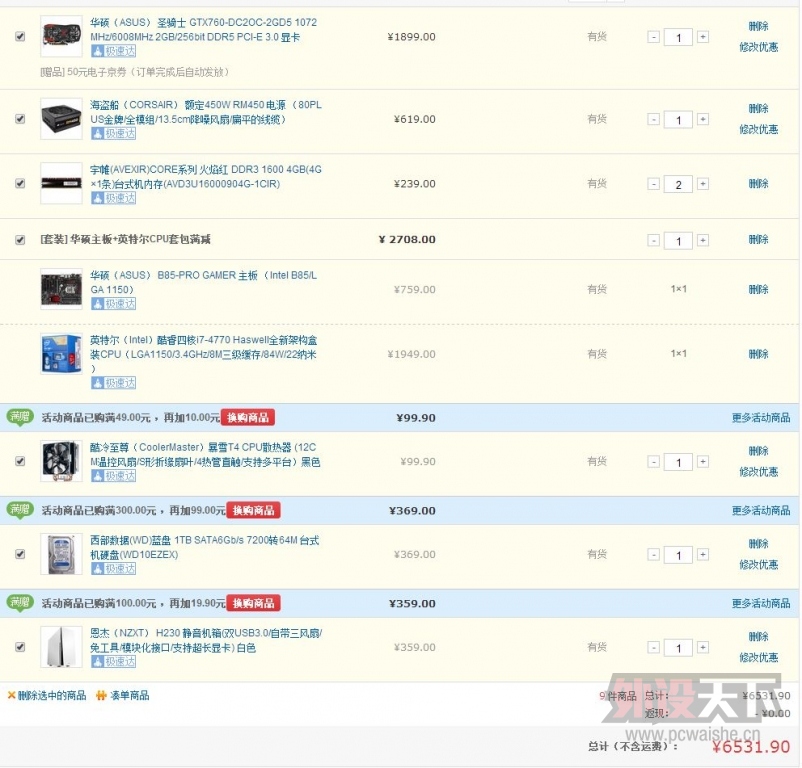Increase quantity of CoolerMaster T4 cooler
802x768 pixels.
point(703,462)
